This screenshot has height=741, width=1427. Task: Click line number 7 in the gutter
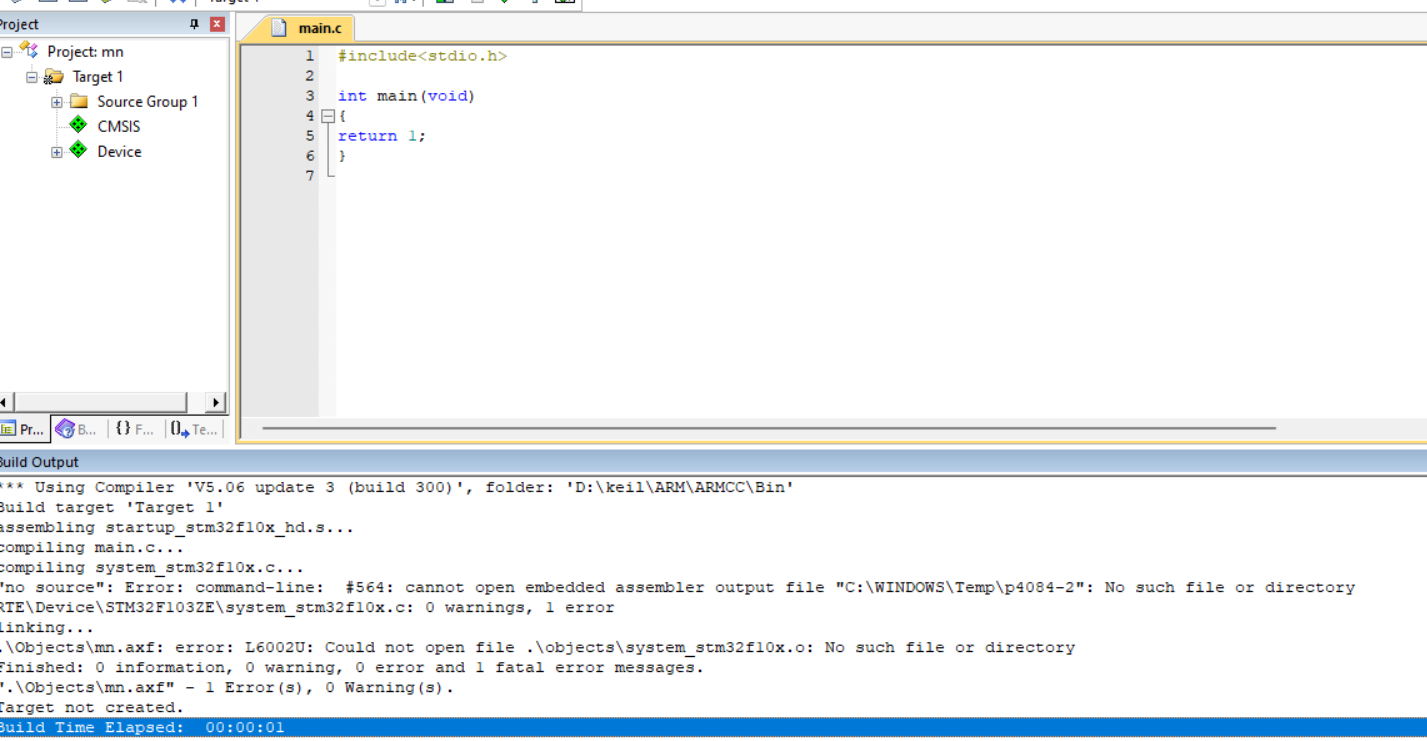[x=310, y=176]
